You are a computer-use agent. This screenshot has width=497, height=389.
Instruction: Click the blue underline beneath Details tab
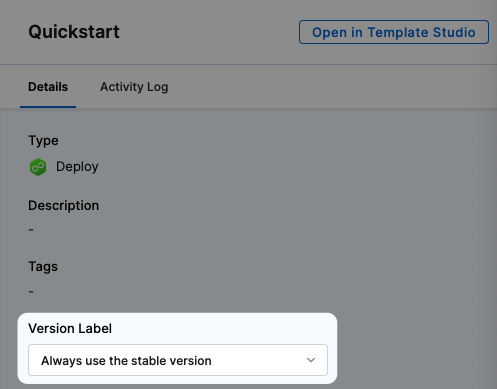[48, 107]
